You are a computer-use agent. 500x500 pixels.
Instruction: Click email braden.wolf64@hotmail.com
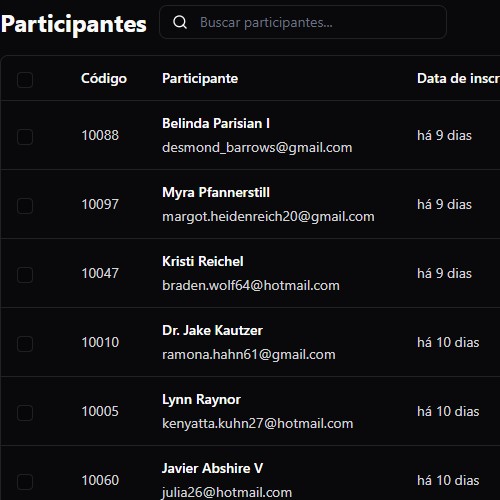click(251, 286)
